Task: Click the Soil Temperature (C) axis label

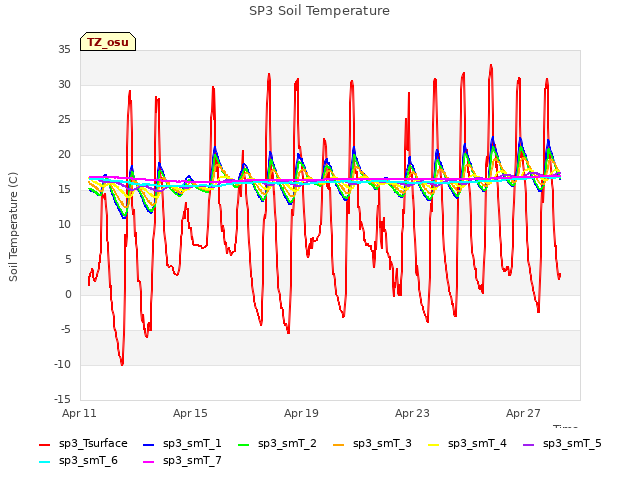Action: tap(13, 227)
